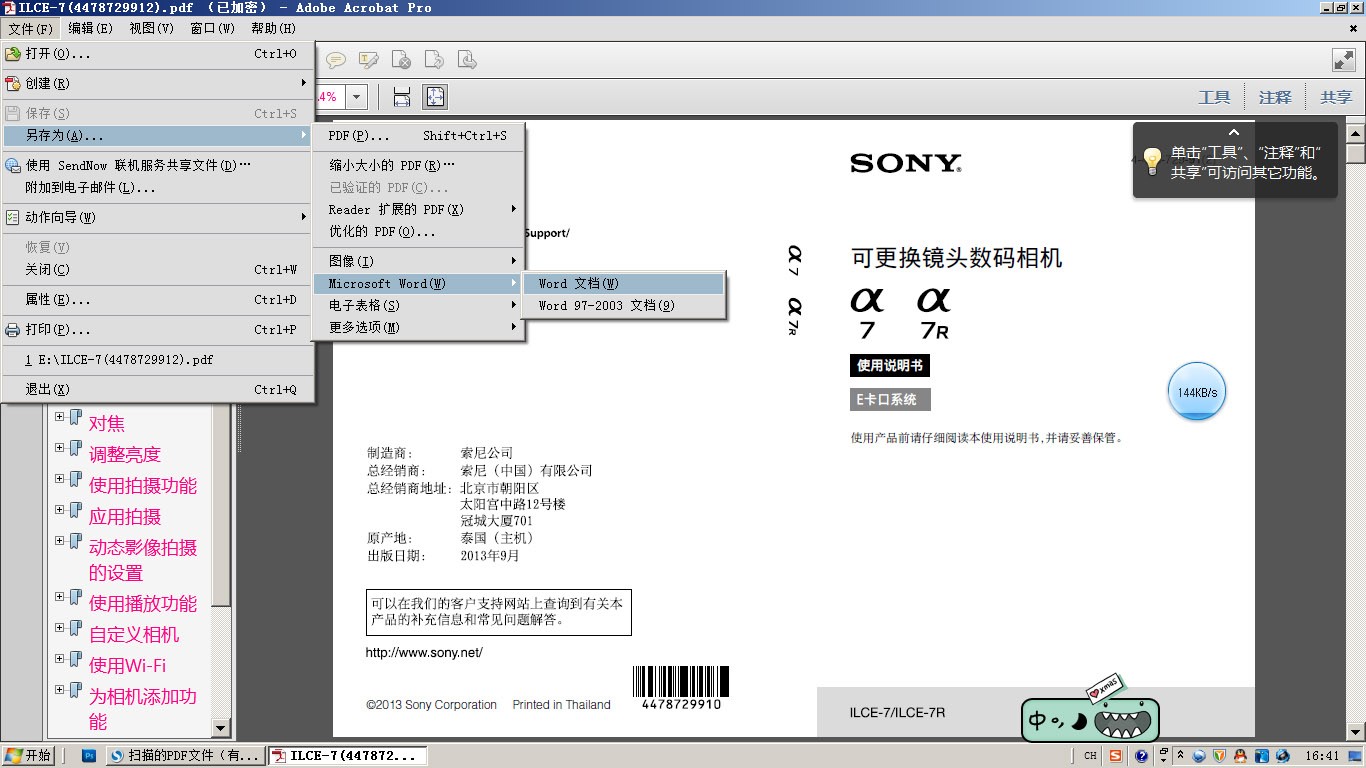Click the rotate page toolbar icon

[434, 60]
